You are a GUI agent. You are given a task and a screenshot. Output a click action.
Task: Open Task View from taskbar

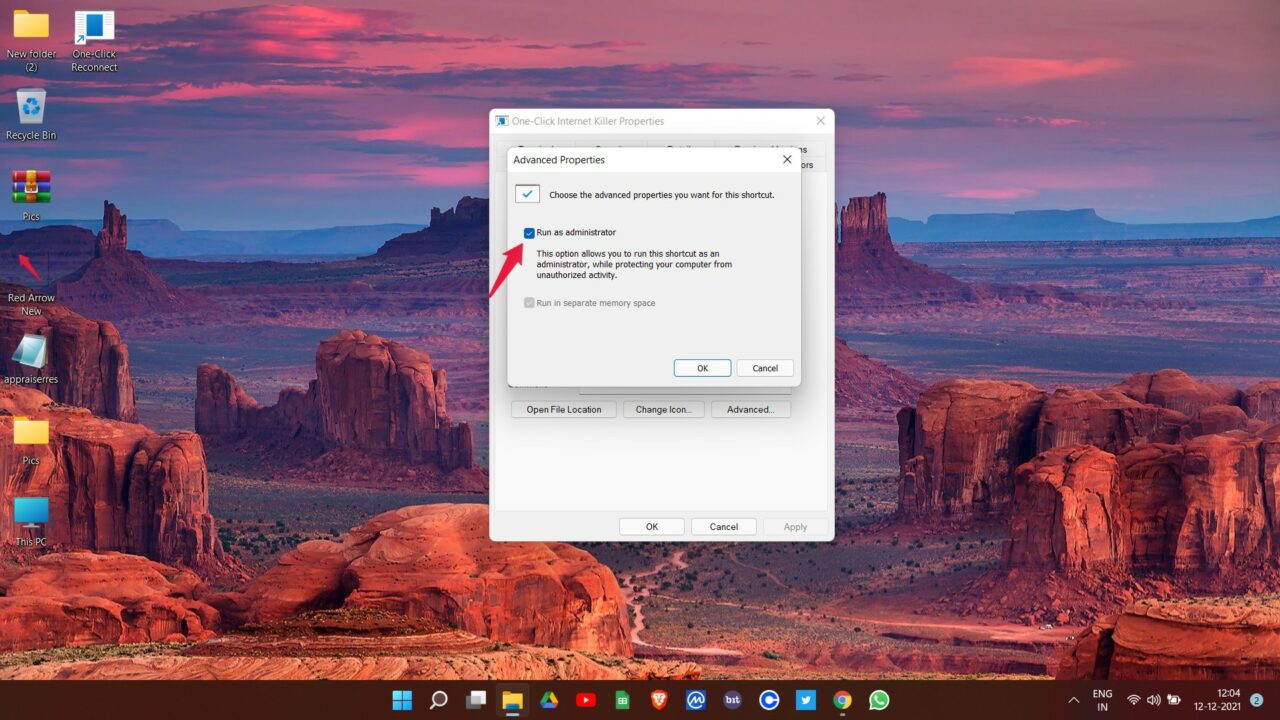click(x=476, y=700)
